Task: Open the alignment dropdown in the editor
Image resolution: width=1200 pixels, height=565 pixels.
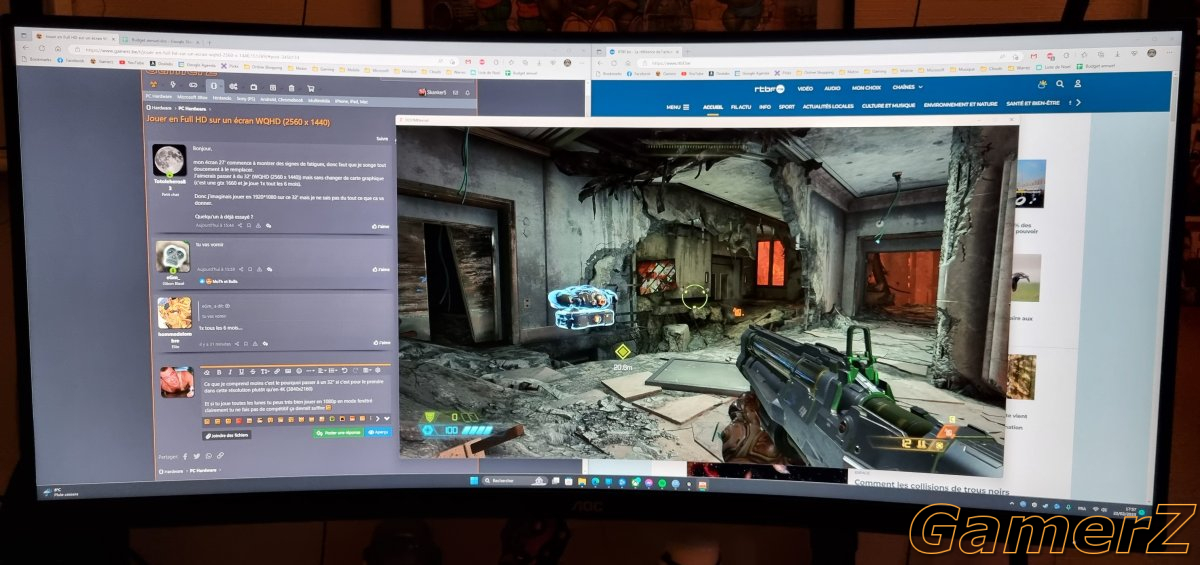Action: (323, 370)
